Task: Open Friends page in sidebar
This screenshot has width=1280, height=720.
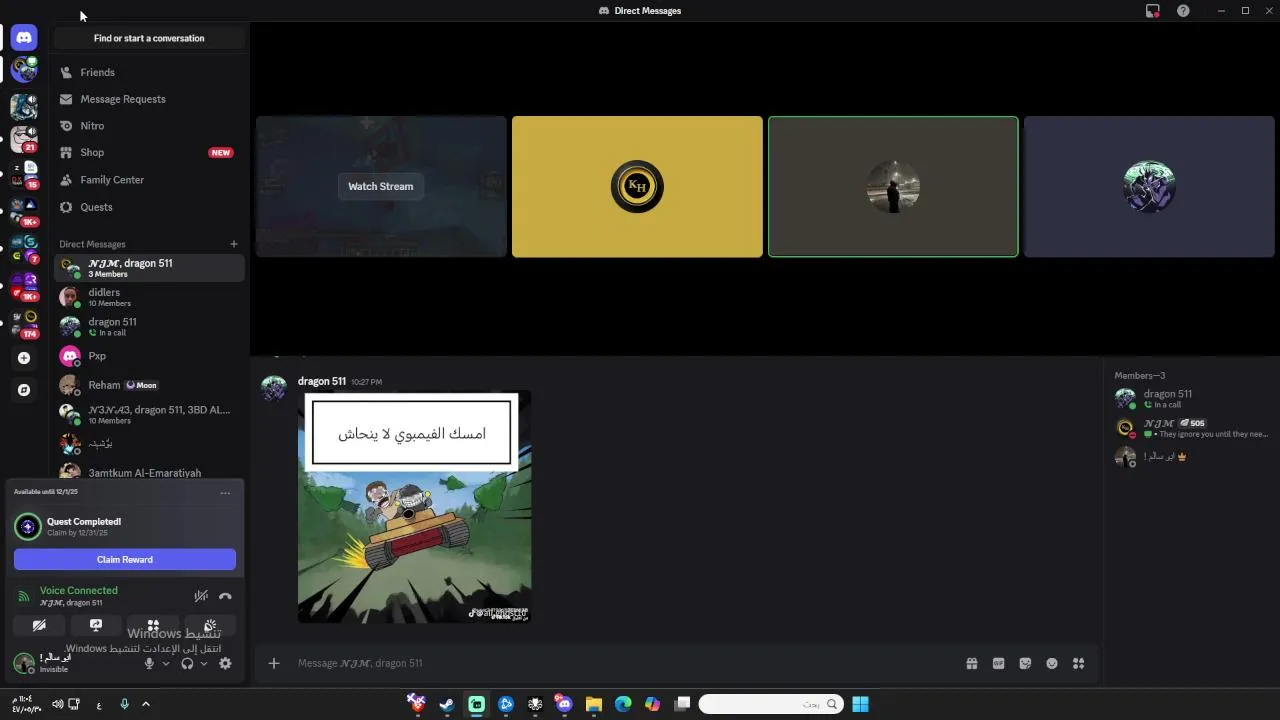Action: (x=149, y=72)
